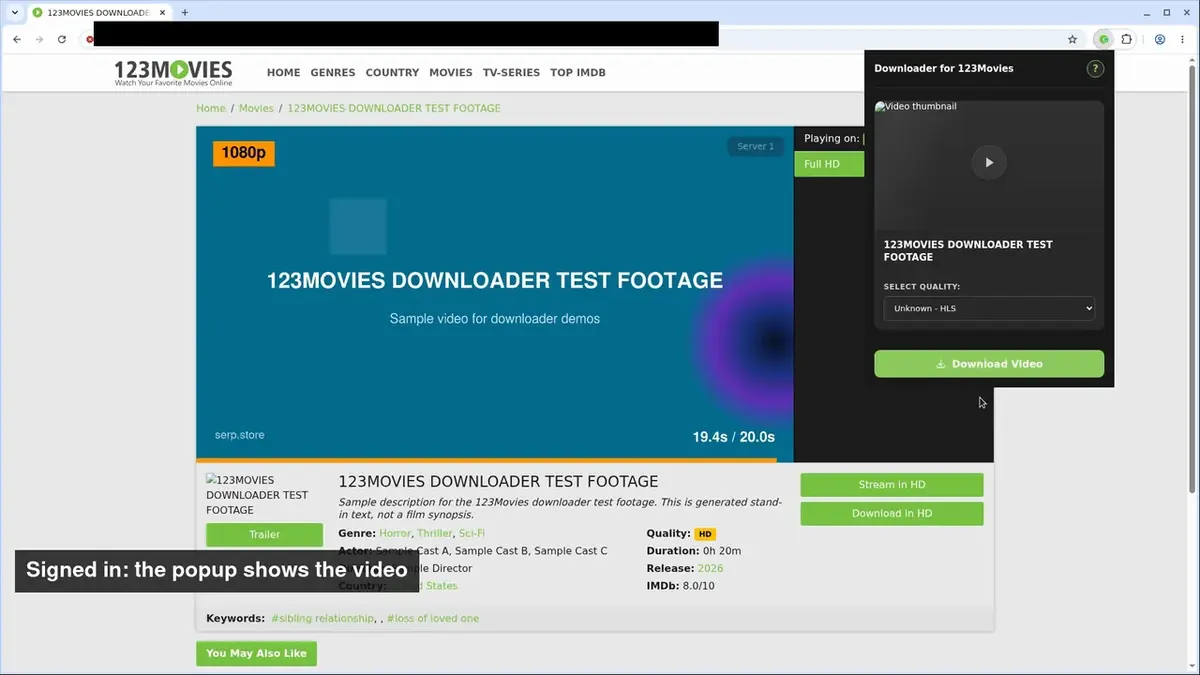Click the 19.4s / 20.0s time display
1200x675 pixels.
(734, 437)
